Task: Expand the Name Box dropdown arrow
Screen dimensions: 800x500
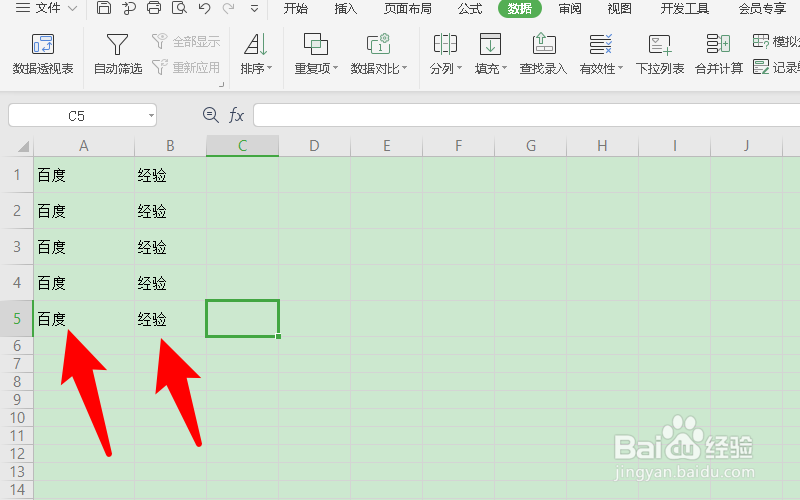Action: [x=151, y=116]
